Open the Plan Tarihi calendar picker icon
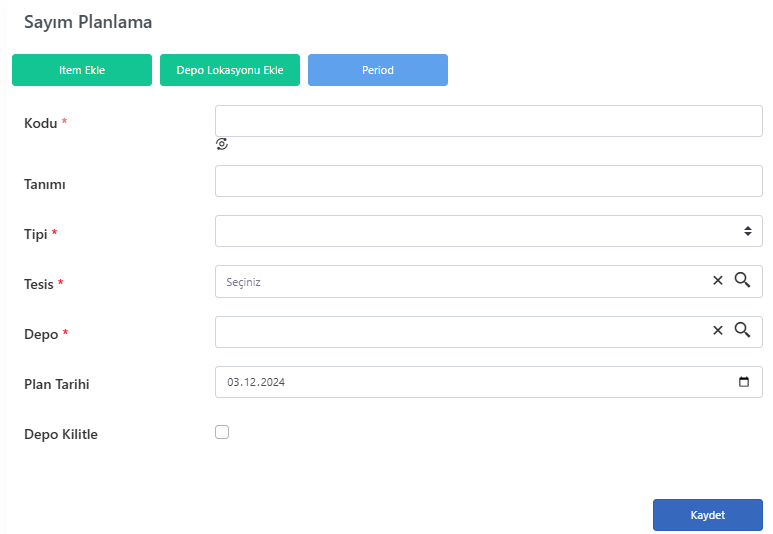Viewport: 773px width, 534px height. click(744, 382)
